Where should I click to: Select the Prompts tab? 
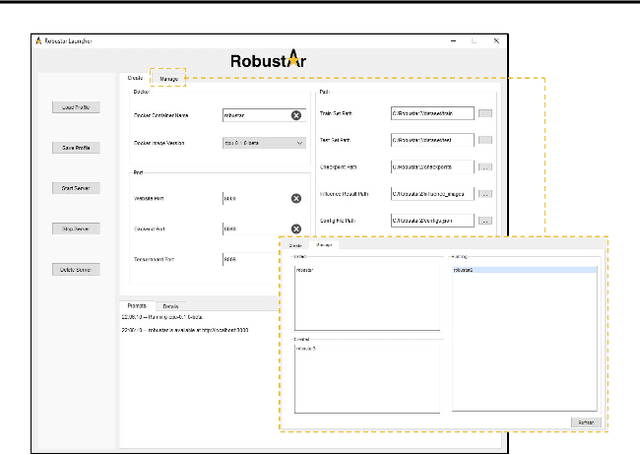(137, 305)
